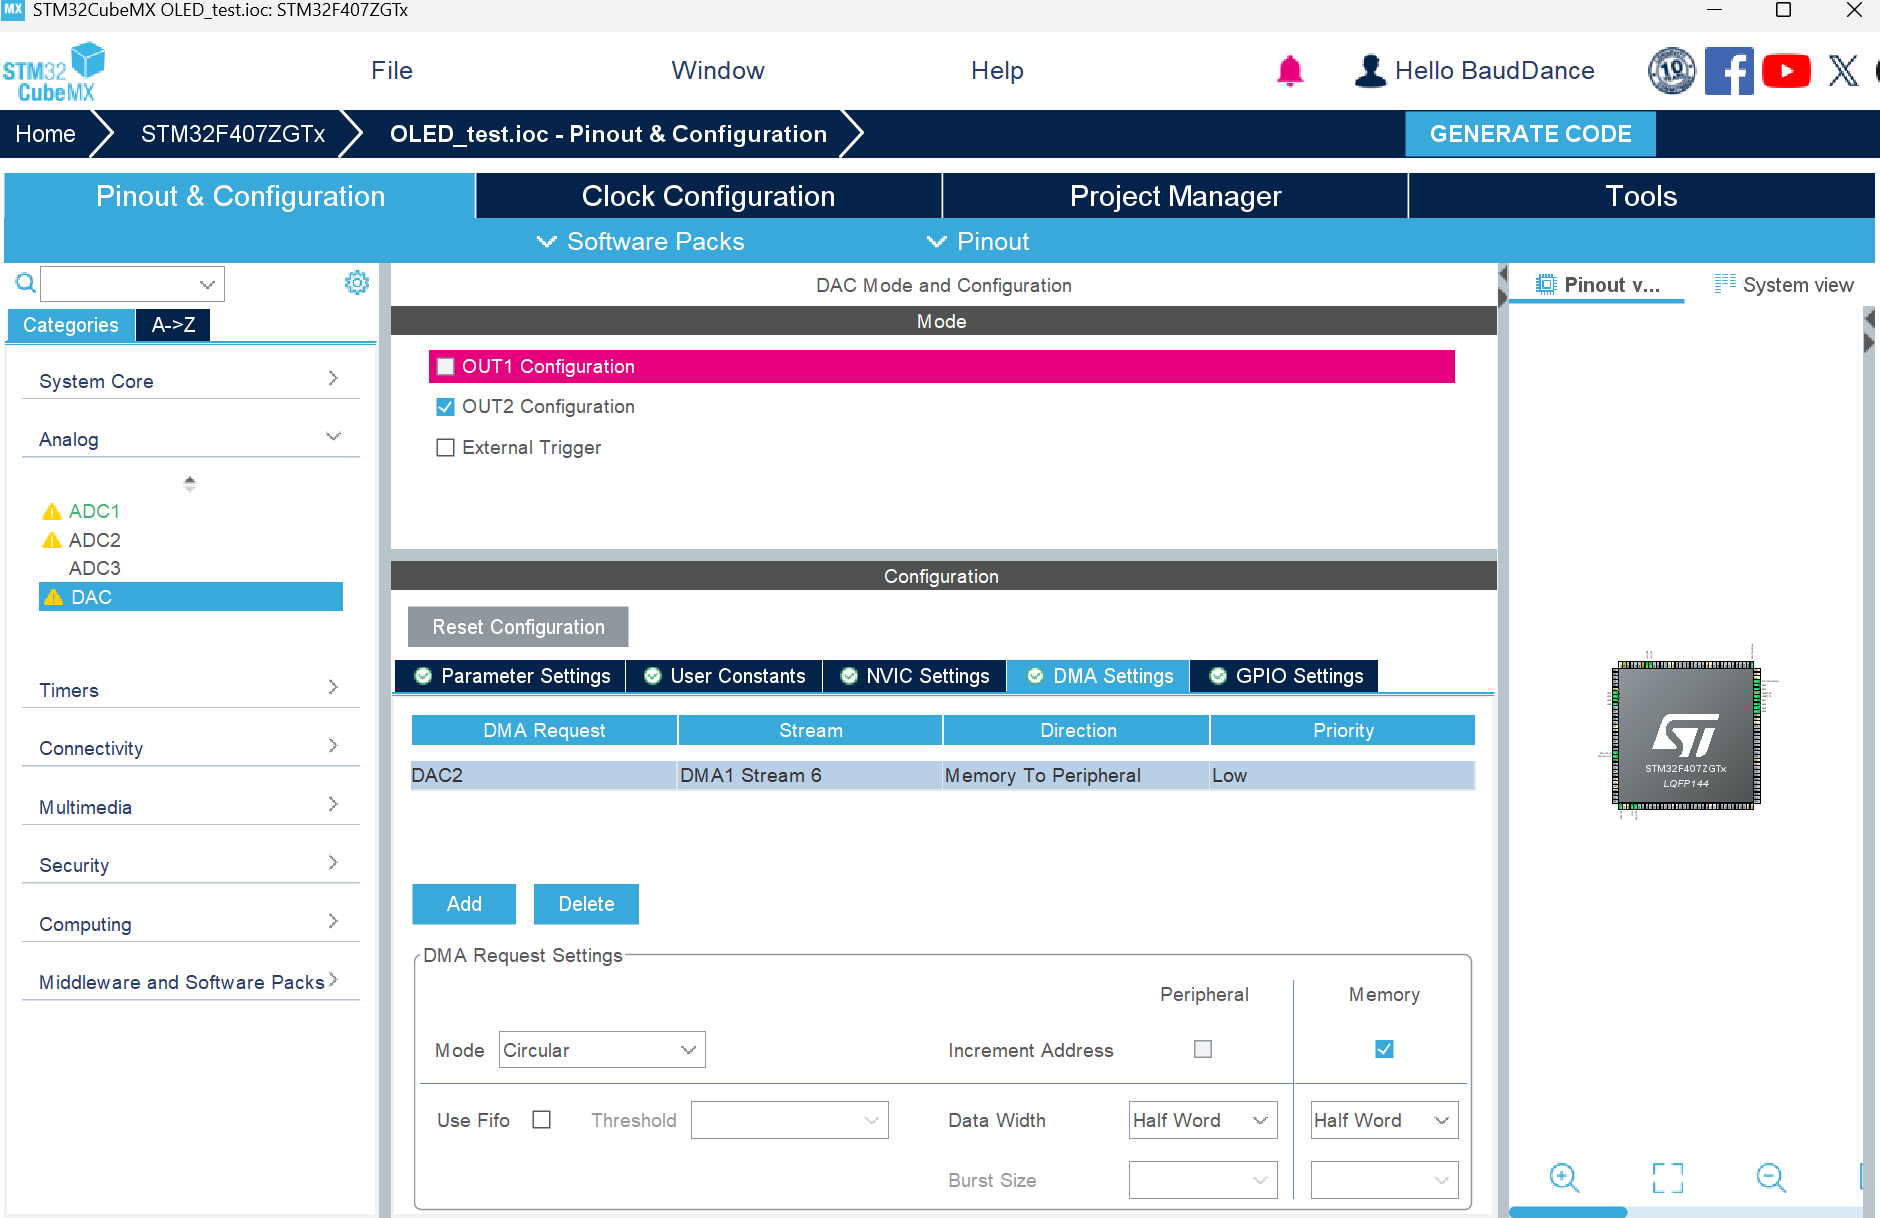
Task: Expand the Pinout menu
Action: [x=978, y=242]
